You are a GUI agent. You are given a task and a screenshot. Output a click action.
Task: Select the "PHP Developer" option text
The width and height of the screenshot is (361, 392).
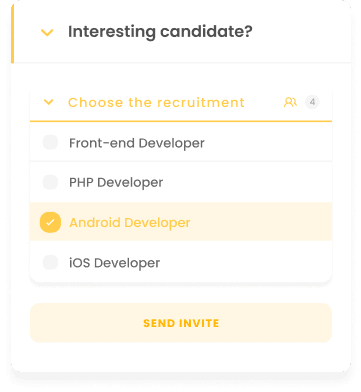(x=116, y=183)
